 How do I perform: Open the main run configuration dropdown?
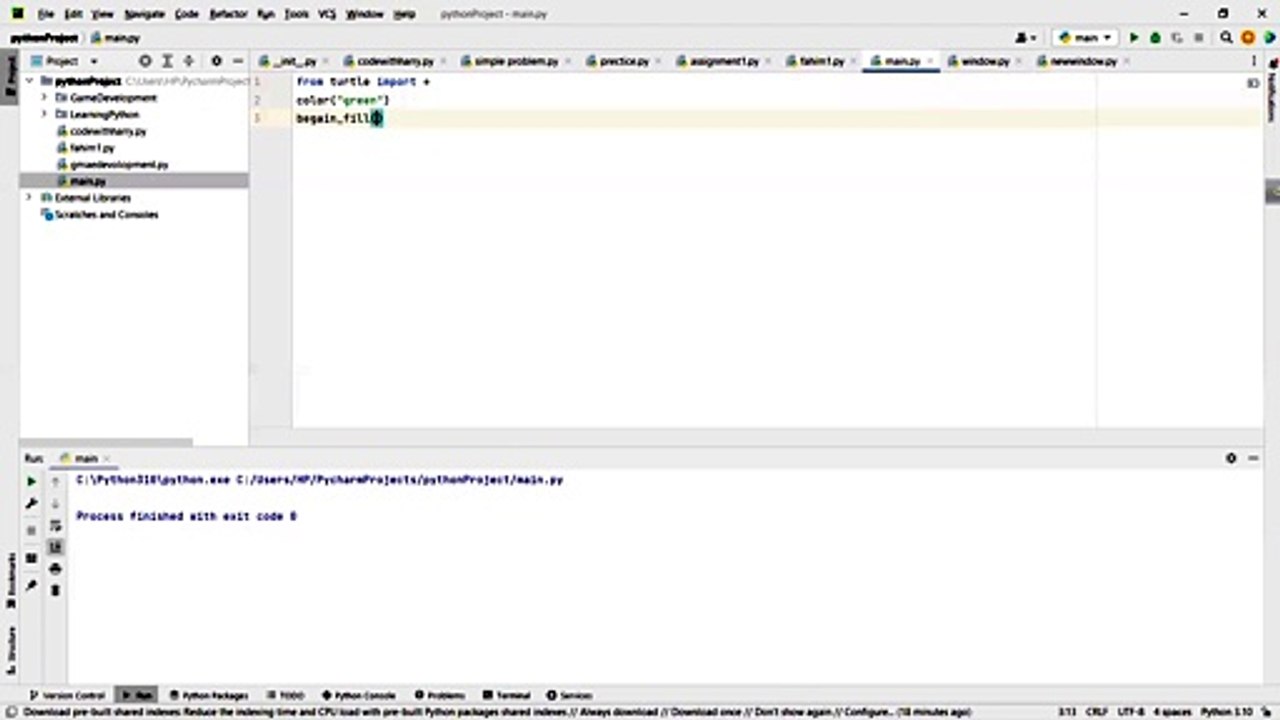(1085, 38)
